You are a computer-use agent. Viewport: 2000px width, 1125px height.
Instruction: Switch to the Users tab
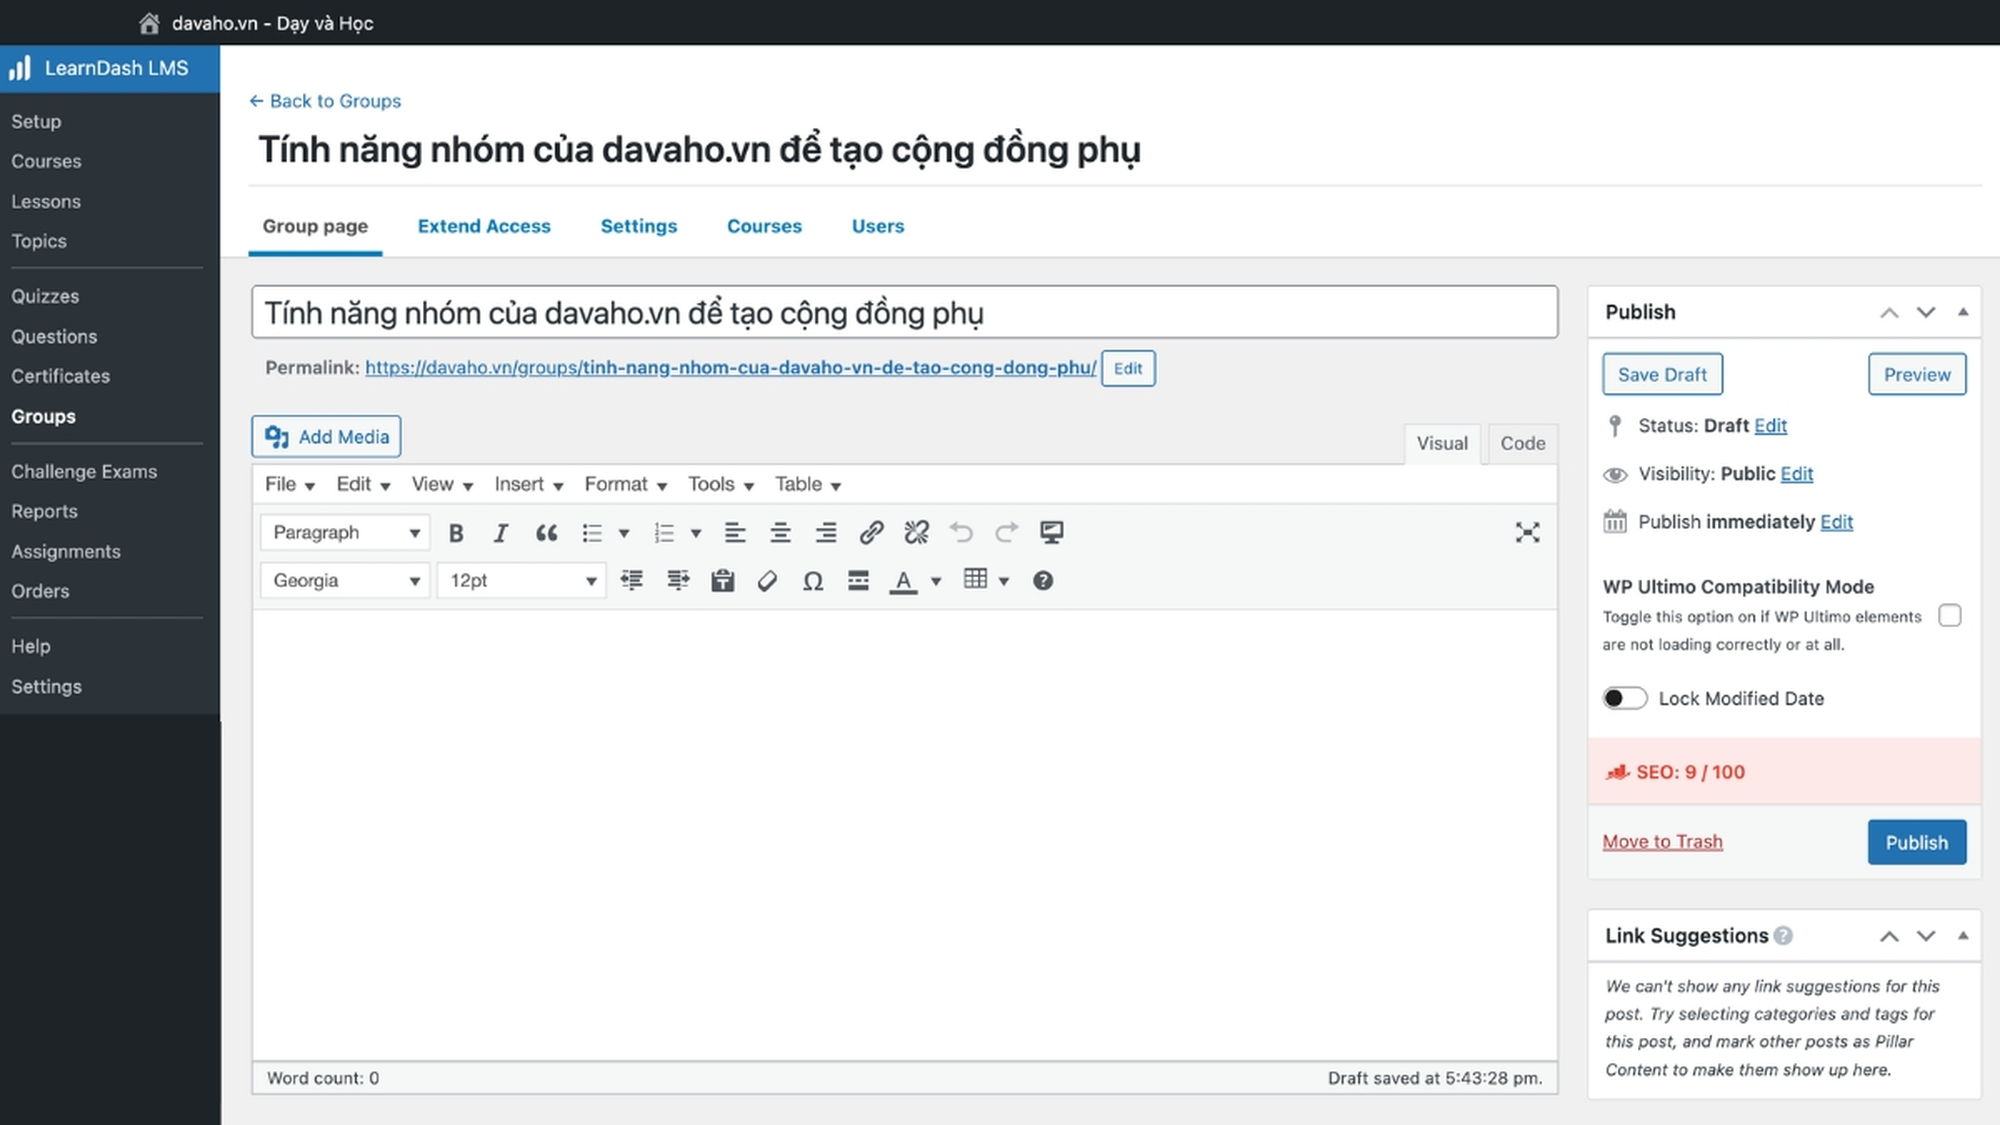pos(878,226)
